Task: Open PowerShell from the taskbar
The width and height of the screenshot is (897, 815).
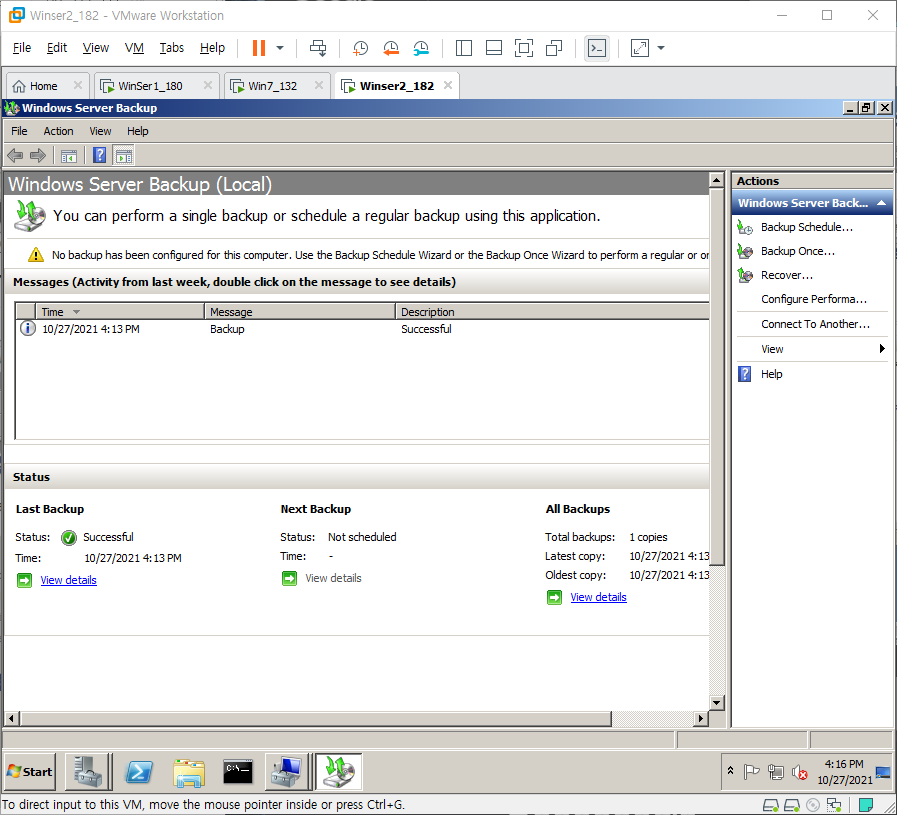Action: tap(139, 772)
